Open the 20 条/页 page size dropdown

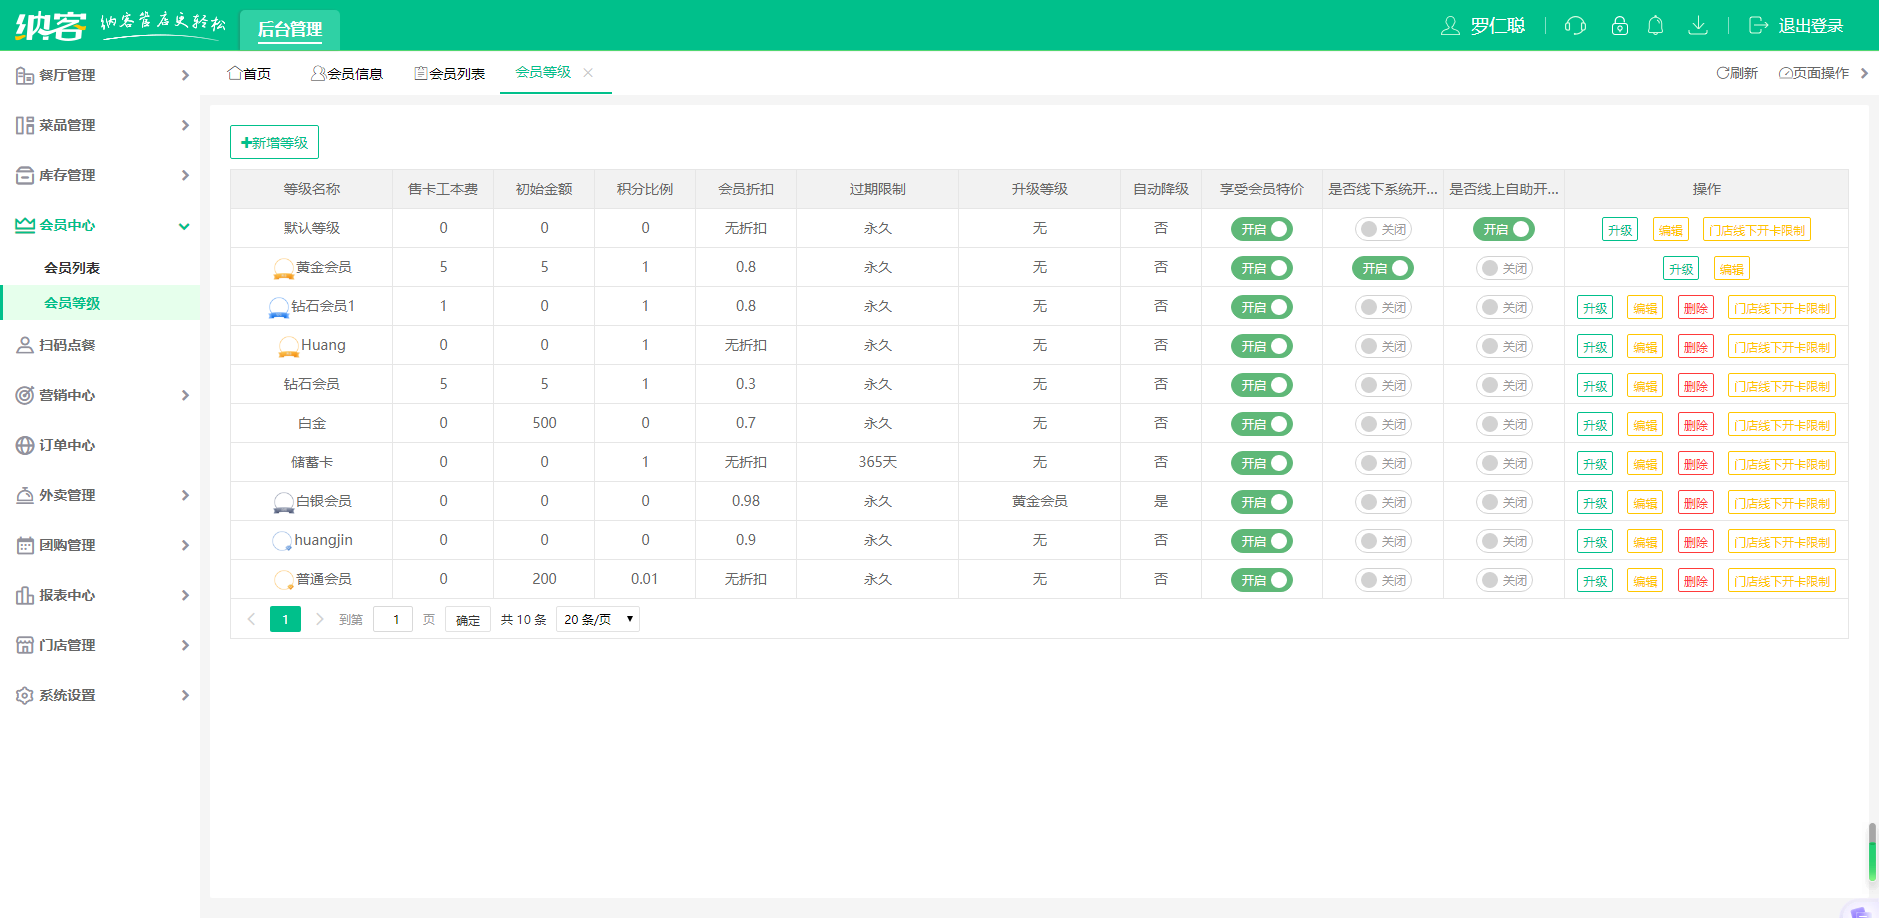(598, 619)
